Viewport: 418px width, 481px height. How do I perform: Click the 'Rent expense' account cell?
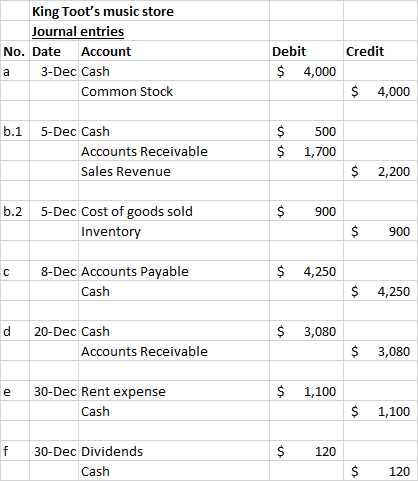pos(174,391)
